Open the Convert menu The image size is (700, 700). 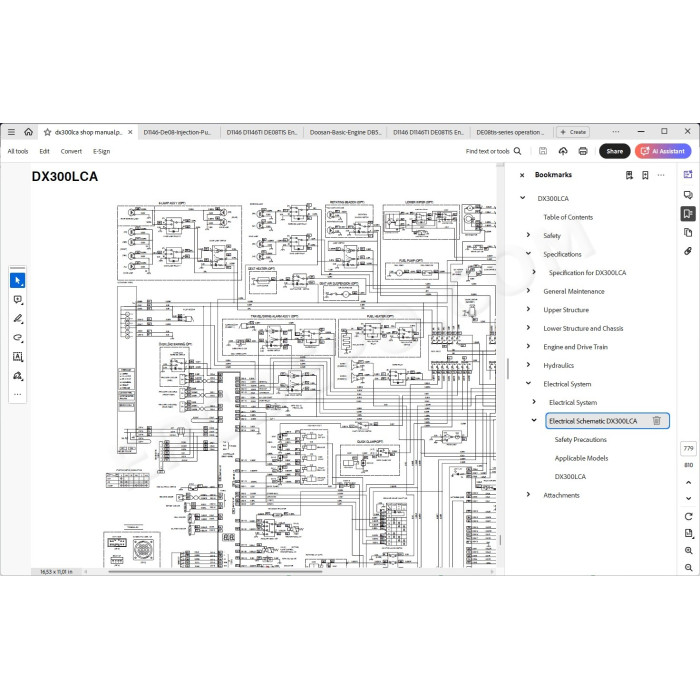pyautogui.click(x=71, y=151)
